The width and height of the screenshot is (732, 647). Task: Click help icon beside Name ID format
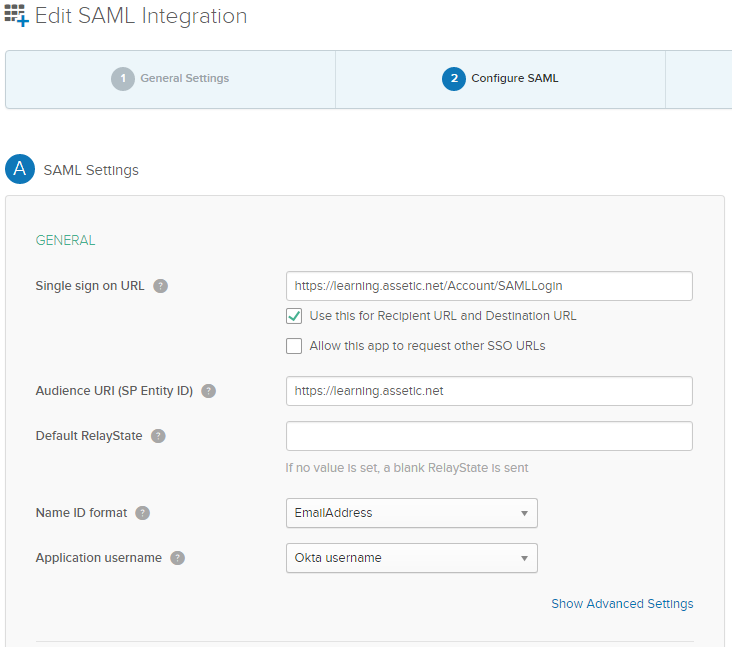tap(143, 513)
